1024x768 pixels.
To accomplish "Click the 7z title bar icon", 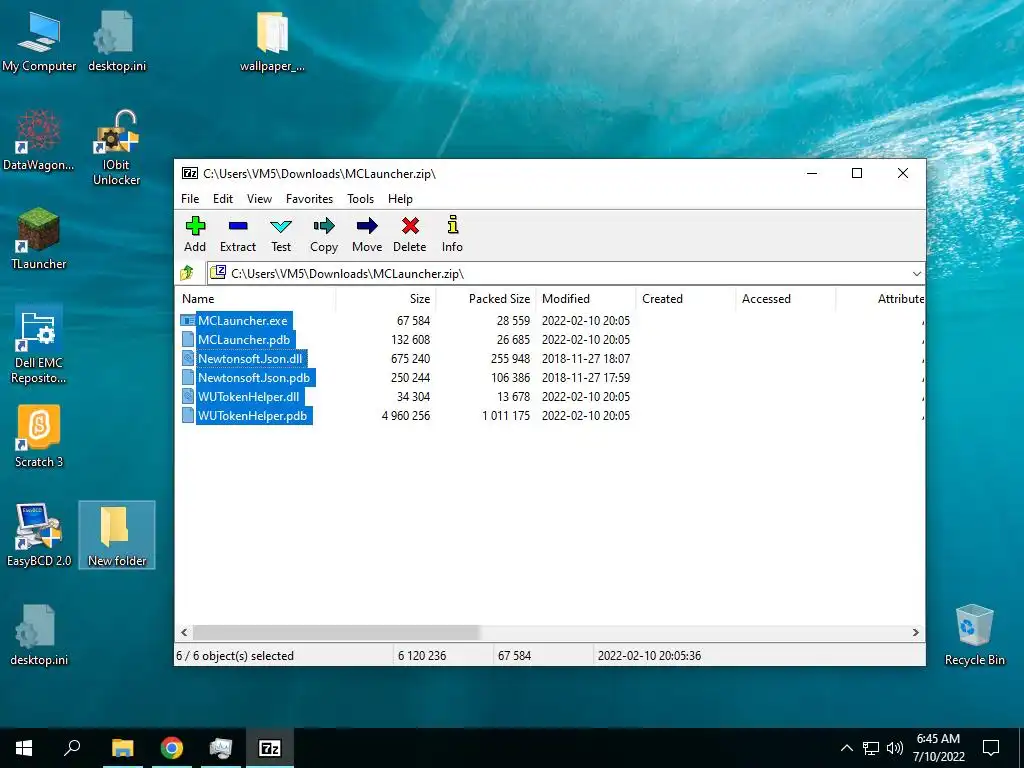I will tap(190, 173).
